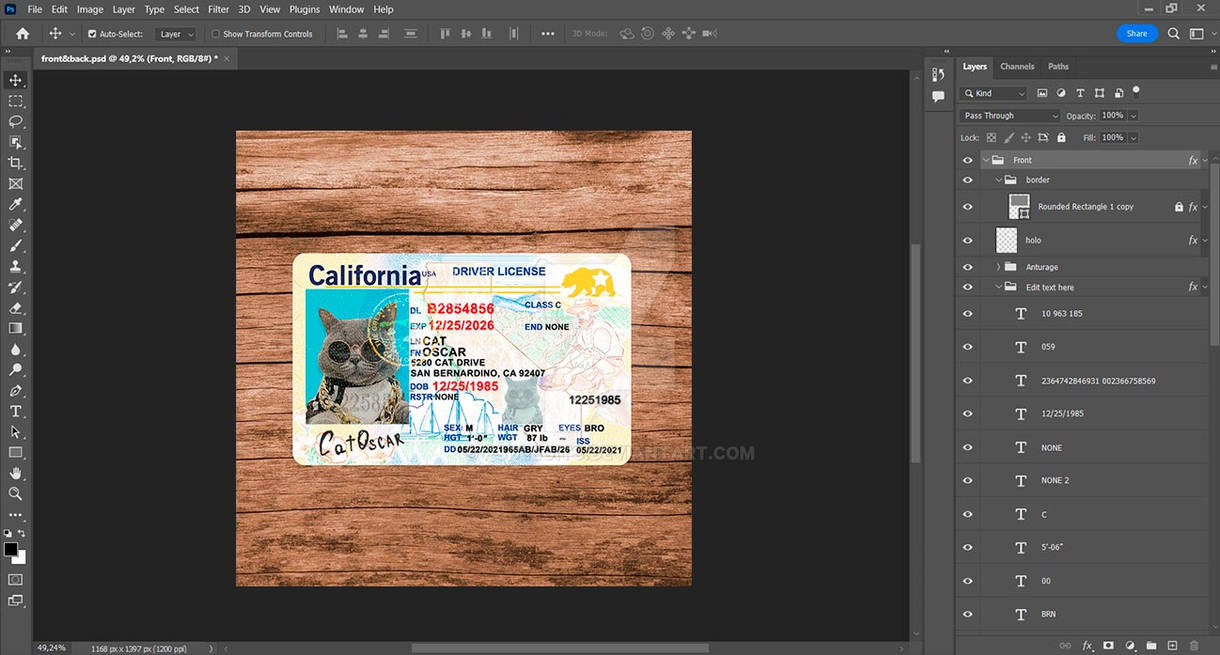
Task: Open the Opacity value dropdown arrow
Action: point(1134,116)
